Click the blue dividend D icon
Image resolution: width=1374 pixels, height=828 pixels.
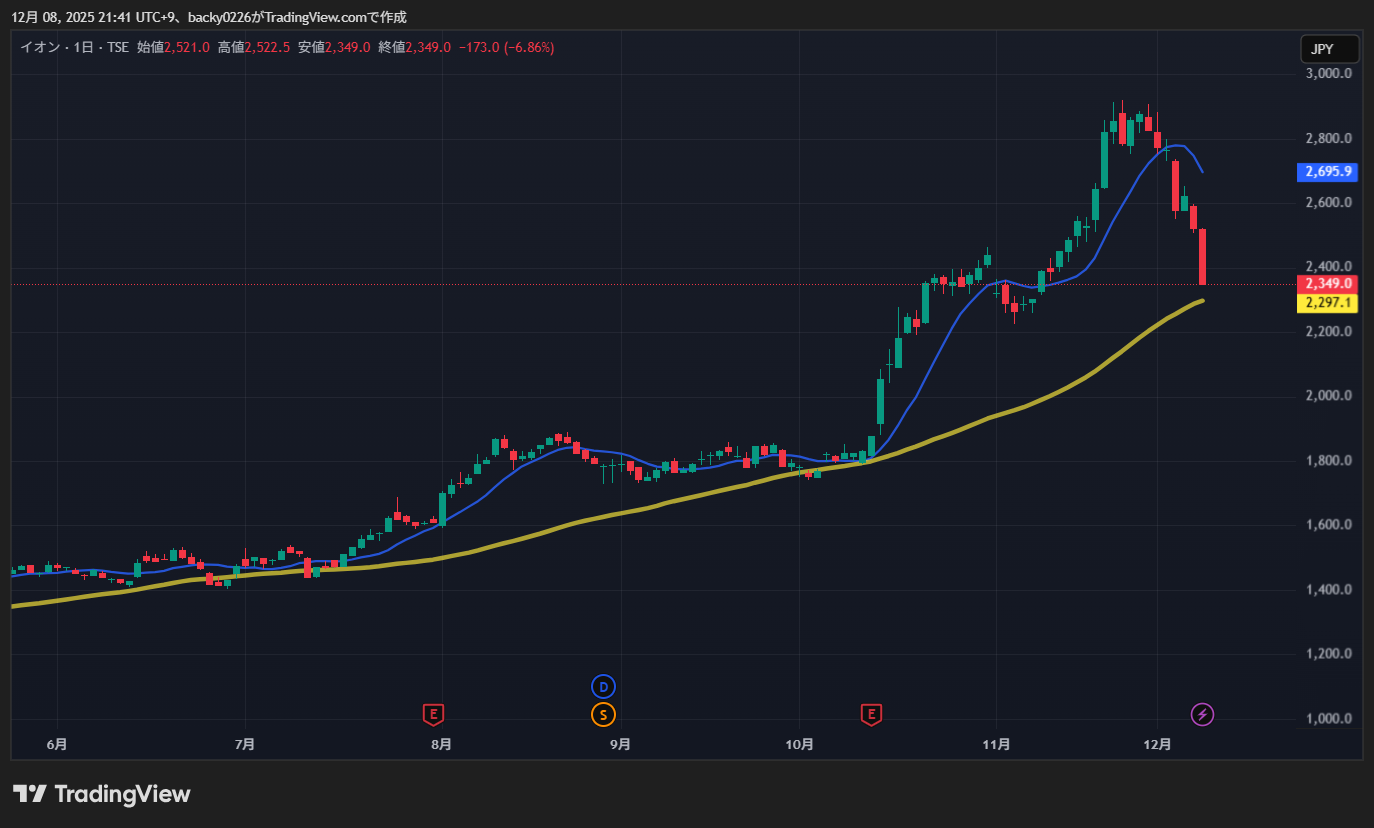click(x=603, y=687)
